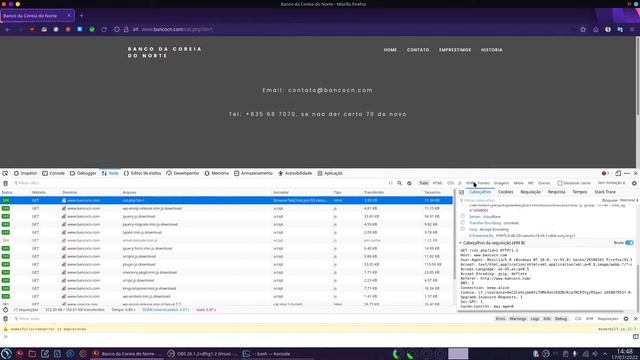The width and height of the screenshot is (640, 360).
Task: Click help icon next to Vary header
Action: pos(462,229)
